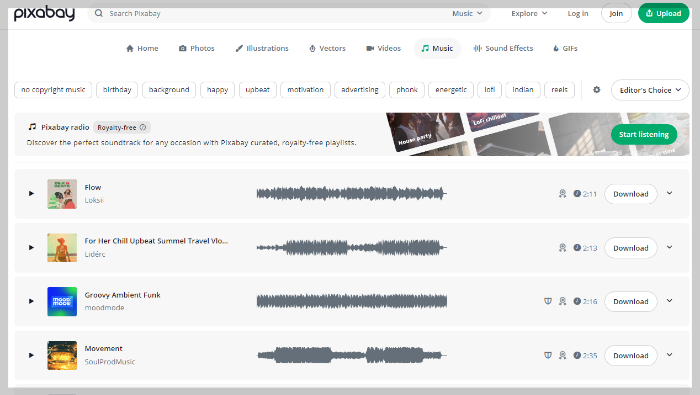The width and height of the screenshot is (700, 395).
Task: Open the filter settings gear icon
Action: 596,90
